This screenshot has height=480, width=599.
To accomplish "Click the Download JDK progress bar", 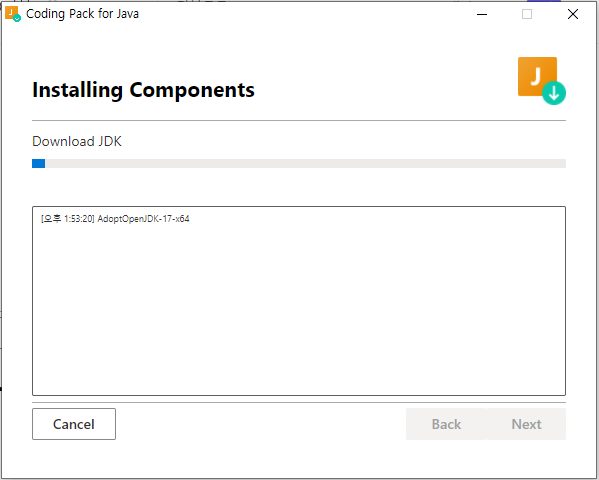I will pyautogui.click(x=299, y=164).
